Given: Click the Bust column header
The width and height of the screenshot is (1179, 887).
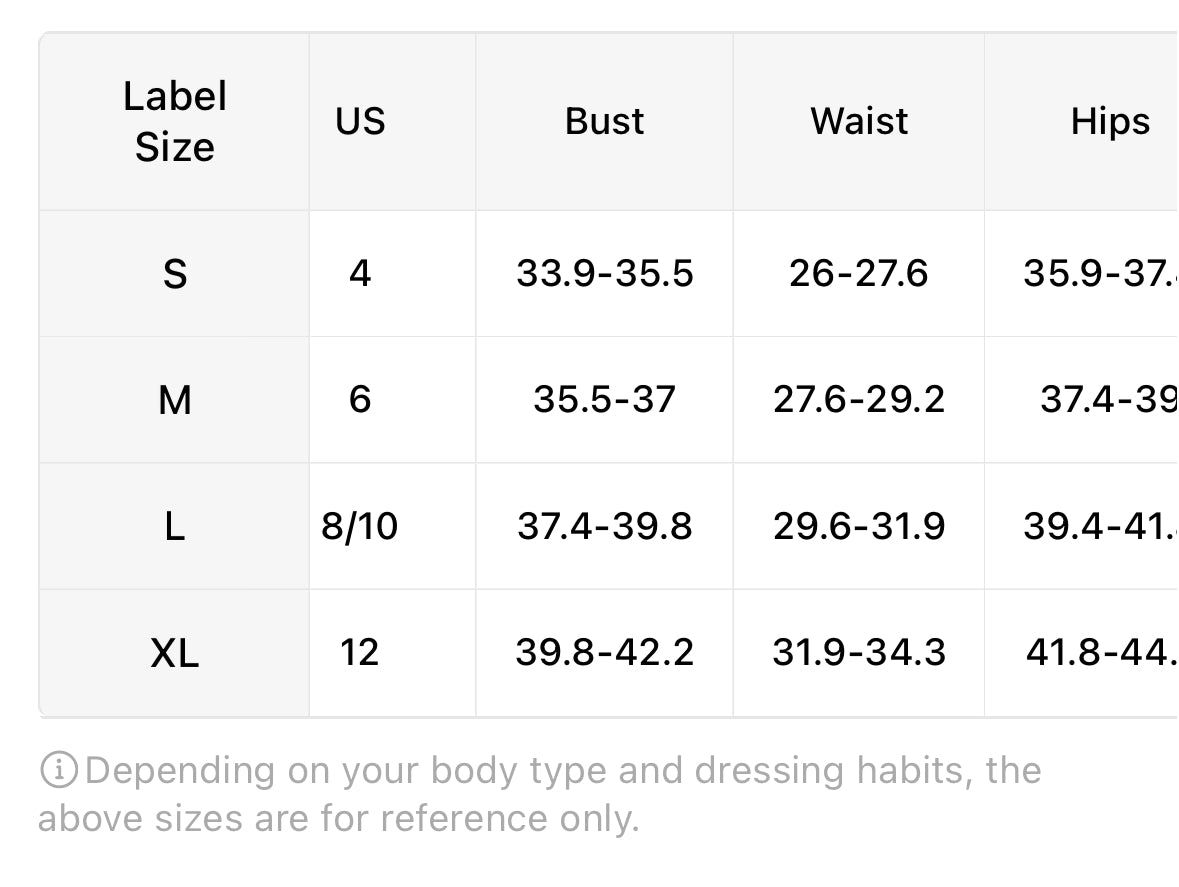Looking at the screenshot, I should pos(605,121).
